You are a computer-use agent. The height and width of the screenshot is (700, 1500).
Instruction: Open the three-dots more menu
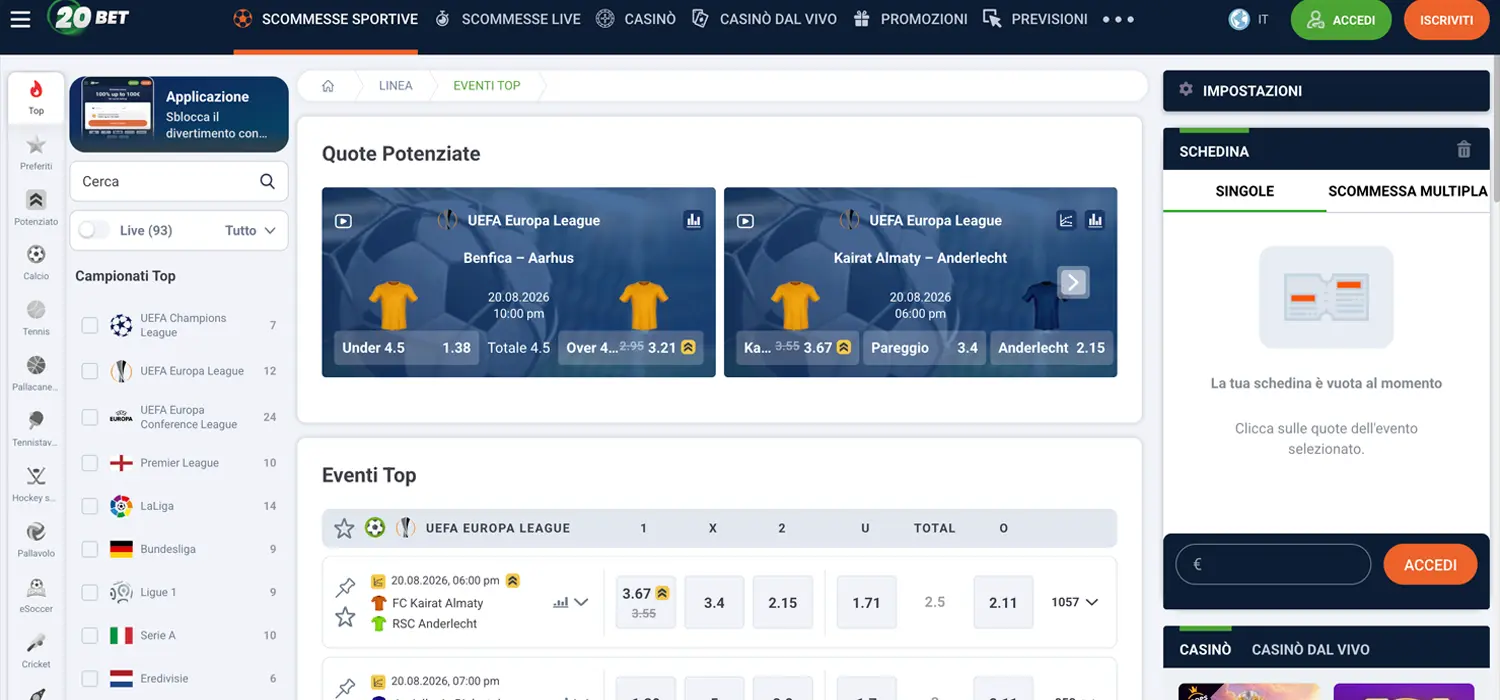1118,19
